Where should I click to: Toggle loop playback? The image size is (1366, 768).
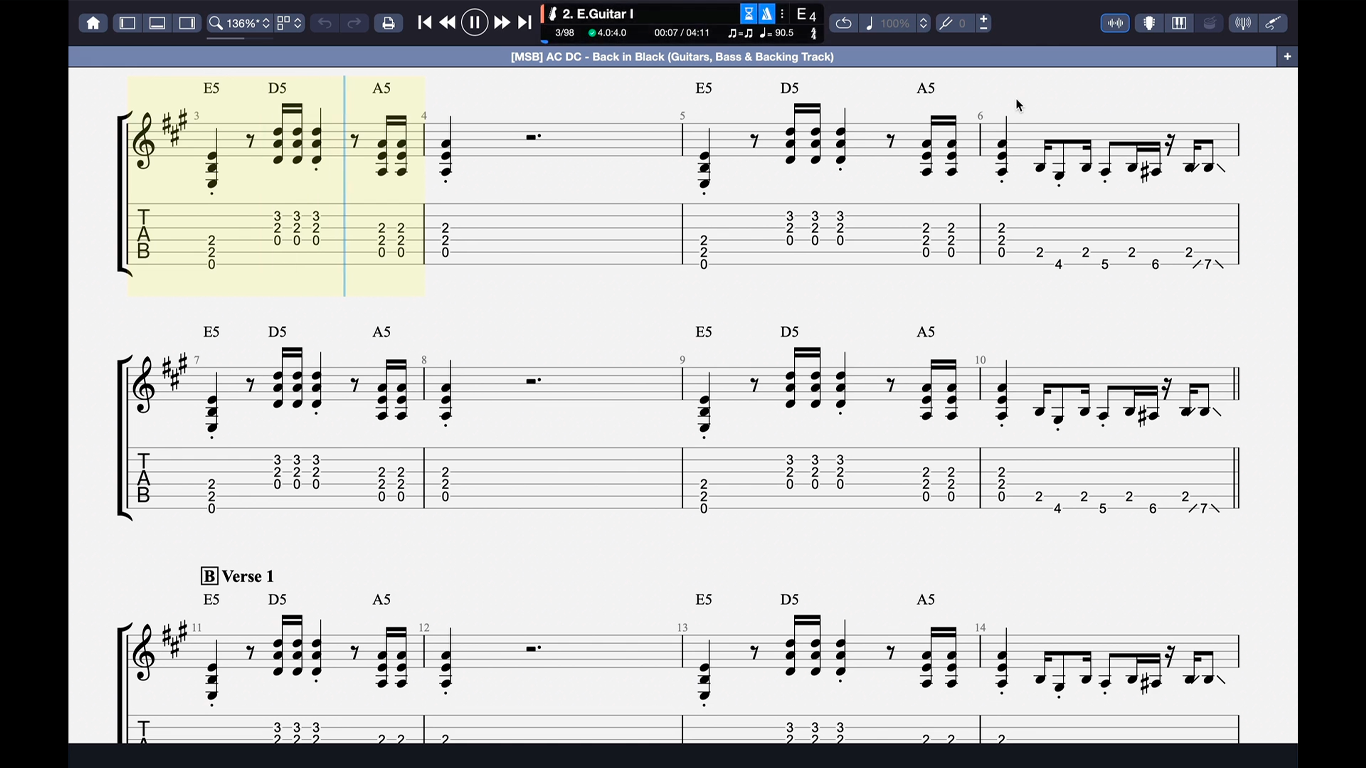[x=843, y=23]
